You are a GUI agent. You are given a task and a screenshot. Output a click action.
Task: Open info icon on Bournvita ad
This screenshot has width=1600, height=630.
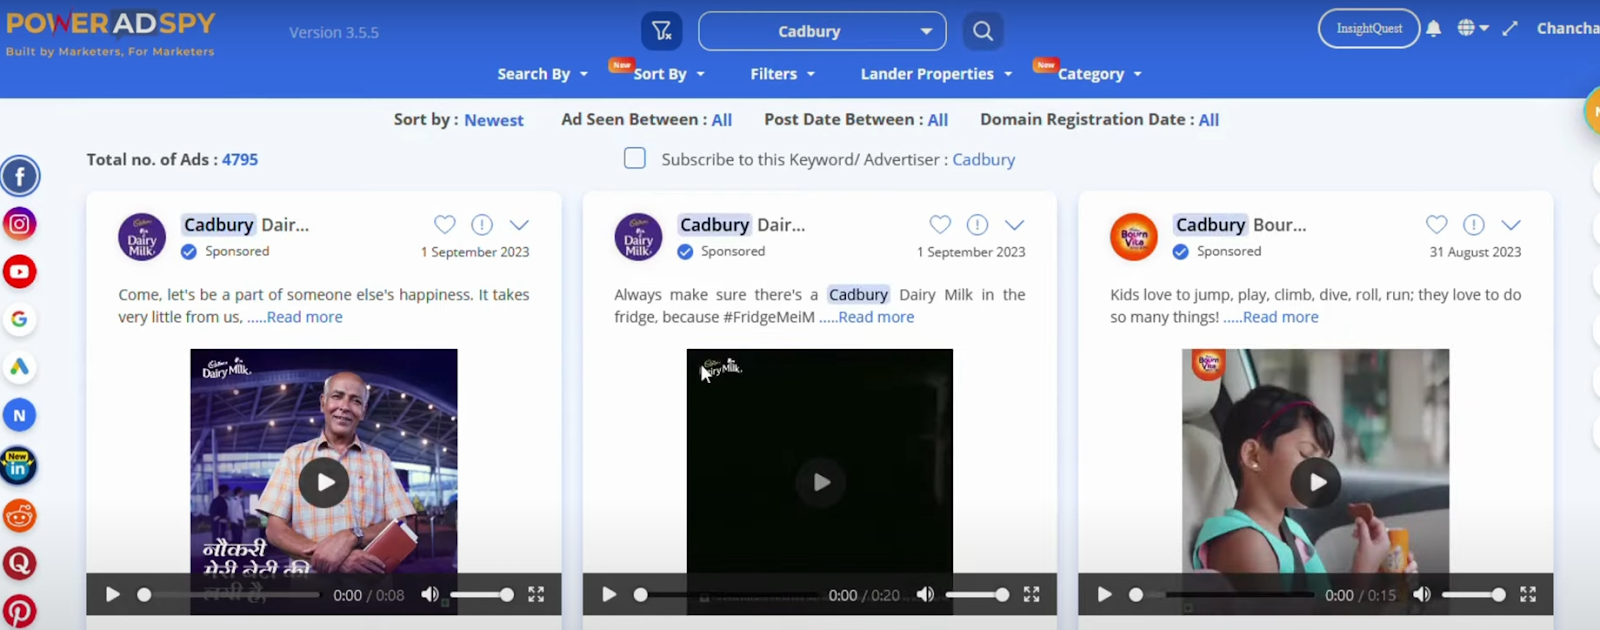(x=1473, y=224)
